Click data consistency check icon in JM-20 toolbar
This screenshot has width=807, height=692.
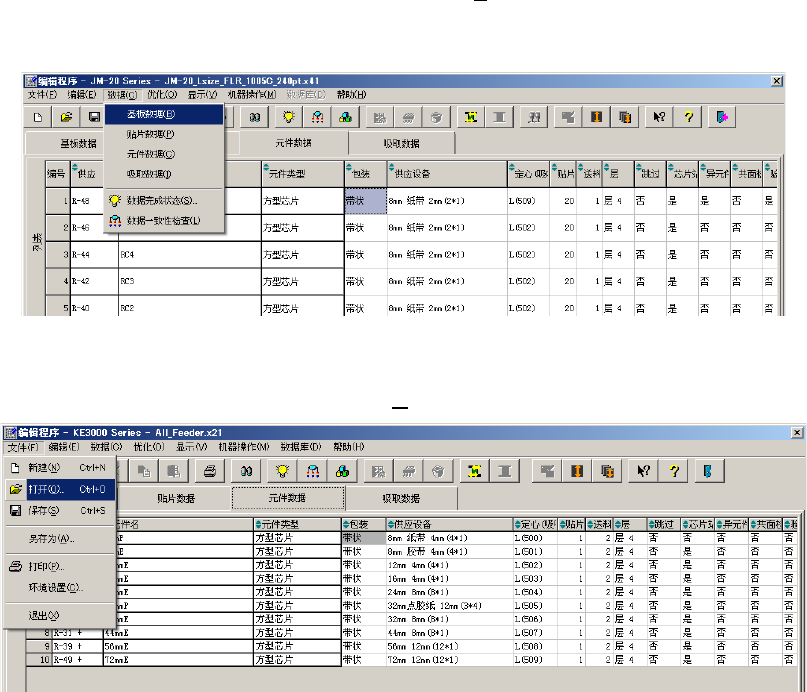(318, 117)
